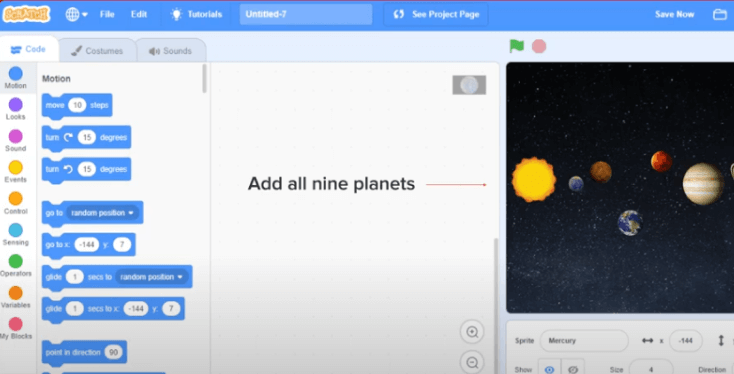Open the go to random position dropdown

pos(102,213)
